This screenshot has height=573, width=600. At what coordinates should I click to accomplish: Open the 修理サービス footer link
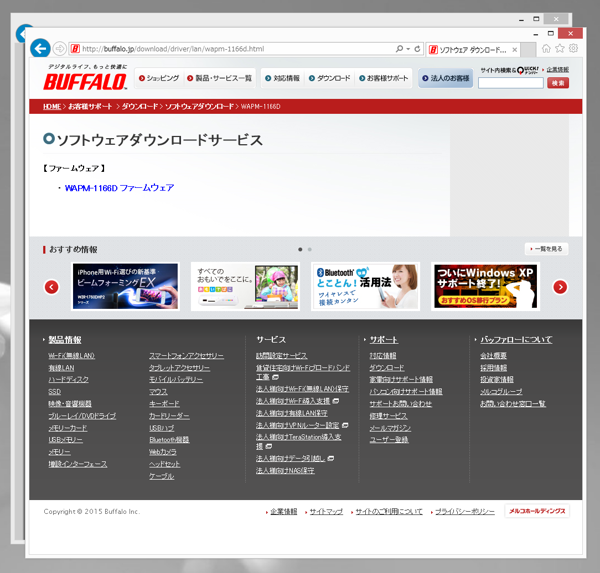pos(388,416)
